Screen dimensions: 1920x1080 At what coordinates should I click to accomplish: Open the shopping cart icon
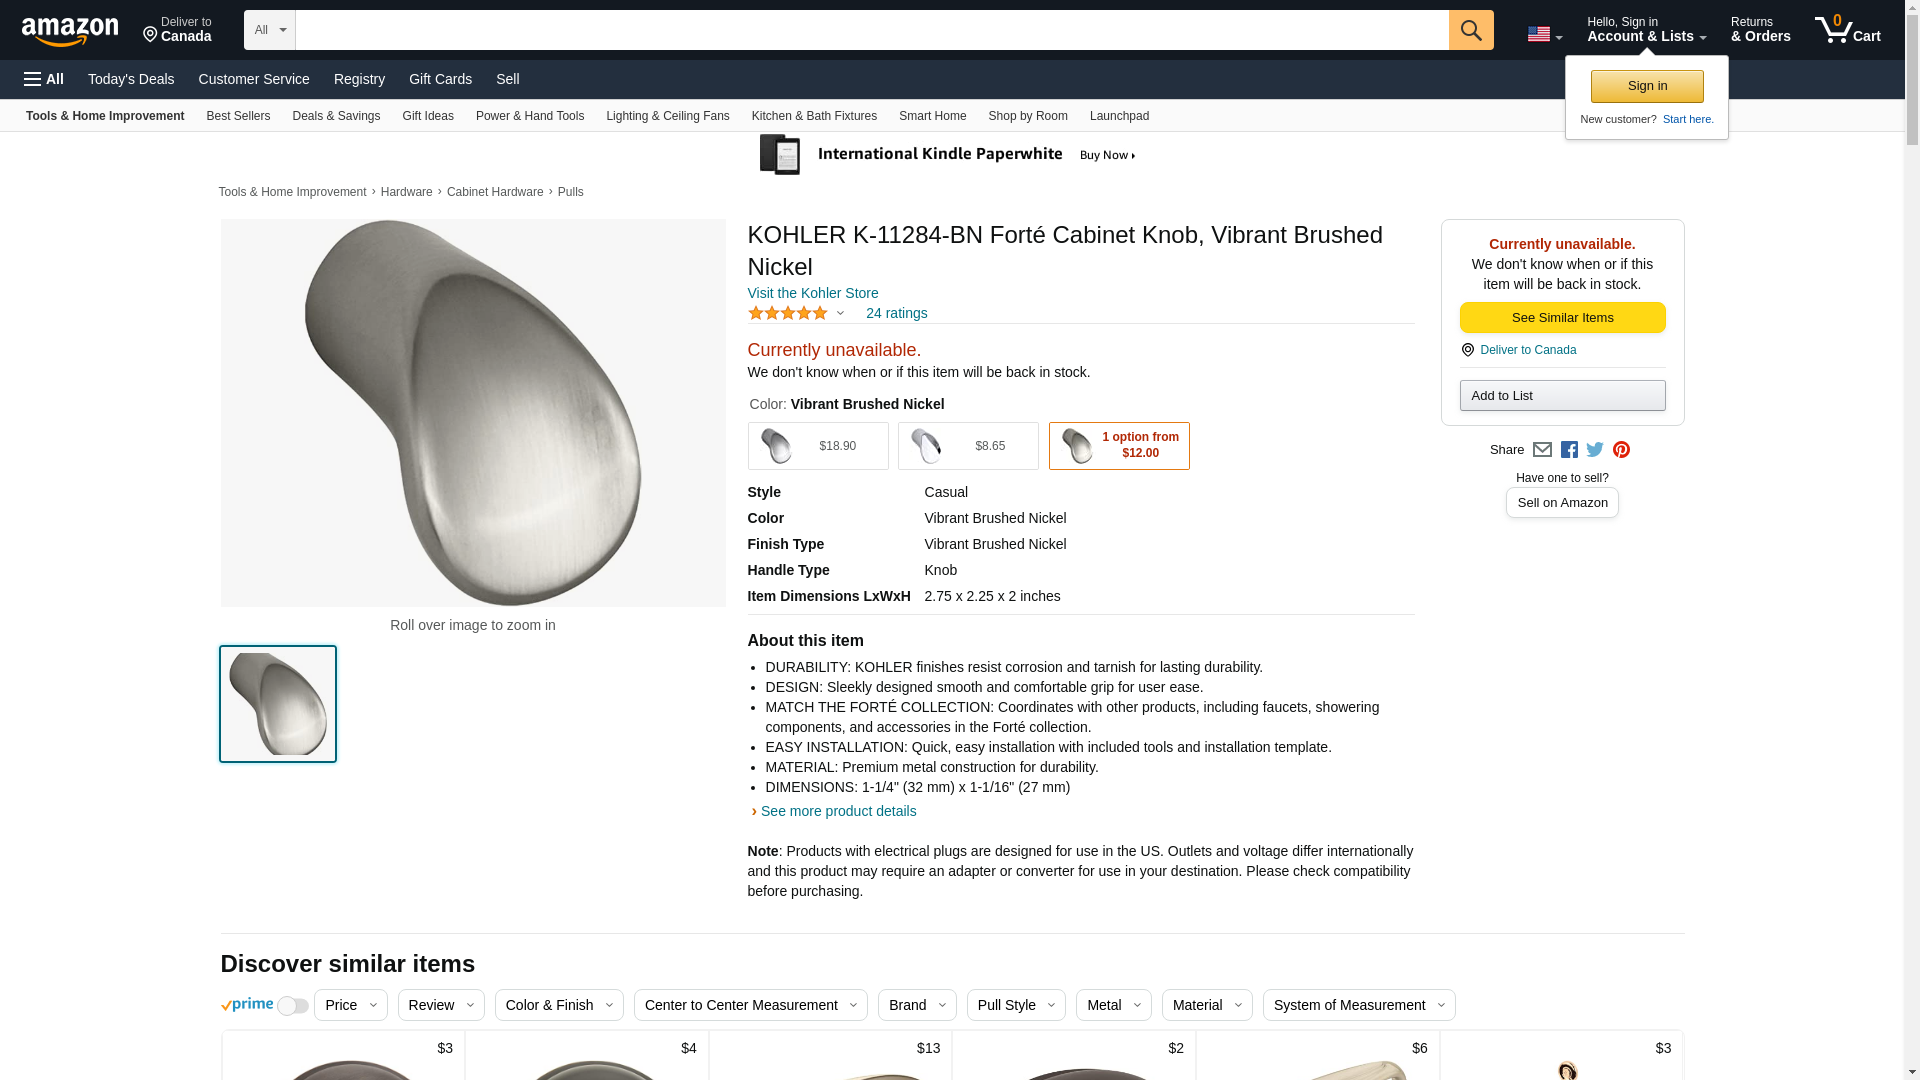coord(1846,30)
